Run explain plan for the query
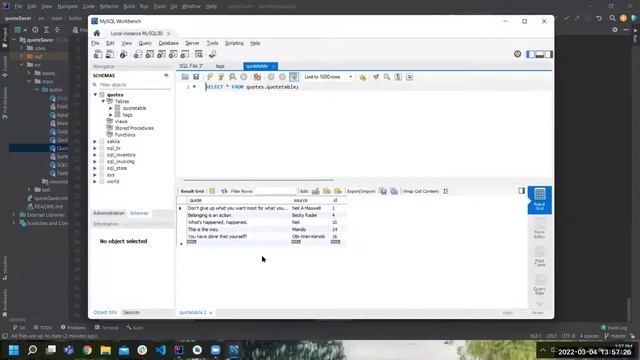640x360 pixels. 232,77
